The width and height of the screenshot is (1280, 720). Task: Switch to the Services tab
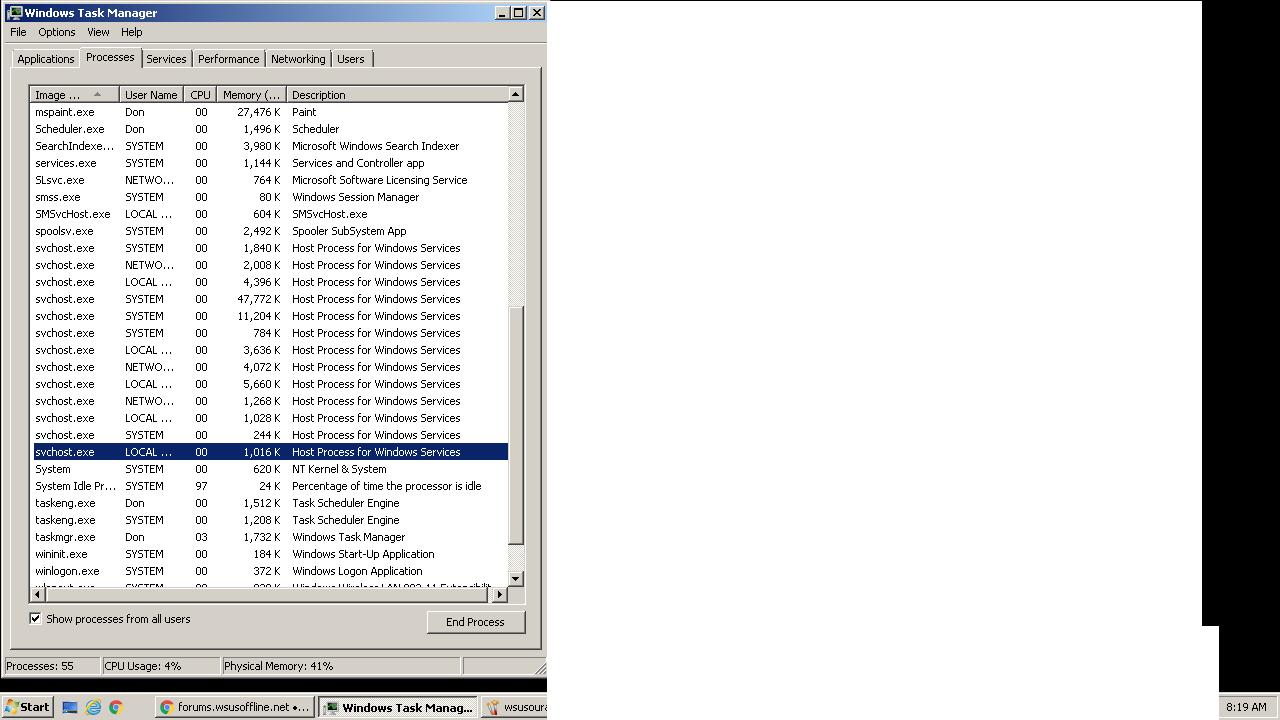pyautogui.click(x=166, y=59)
